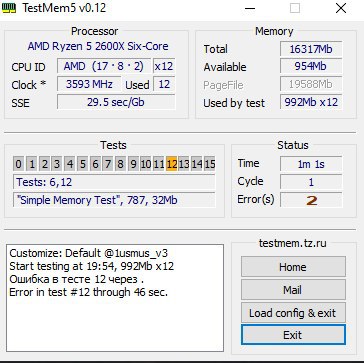The width and height of the screenshot is (364, 363).
Task: Select test box number 3
Action: tap(57, 164)
